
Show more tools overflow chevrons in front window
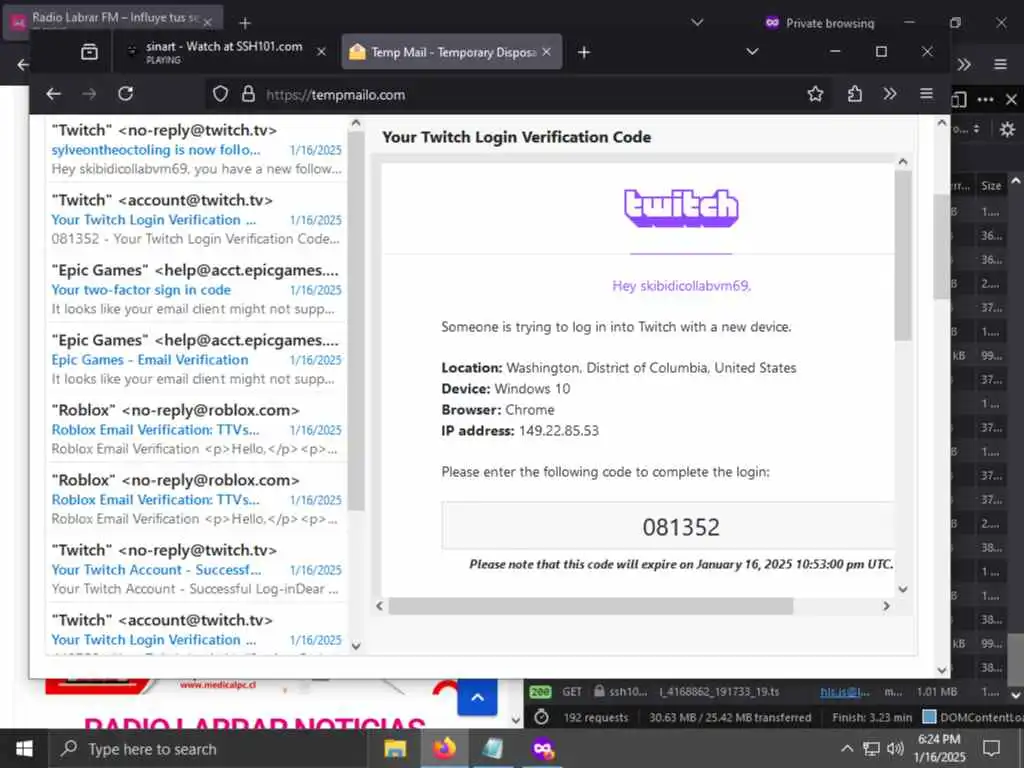click(x=889, y=94)
